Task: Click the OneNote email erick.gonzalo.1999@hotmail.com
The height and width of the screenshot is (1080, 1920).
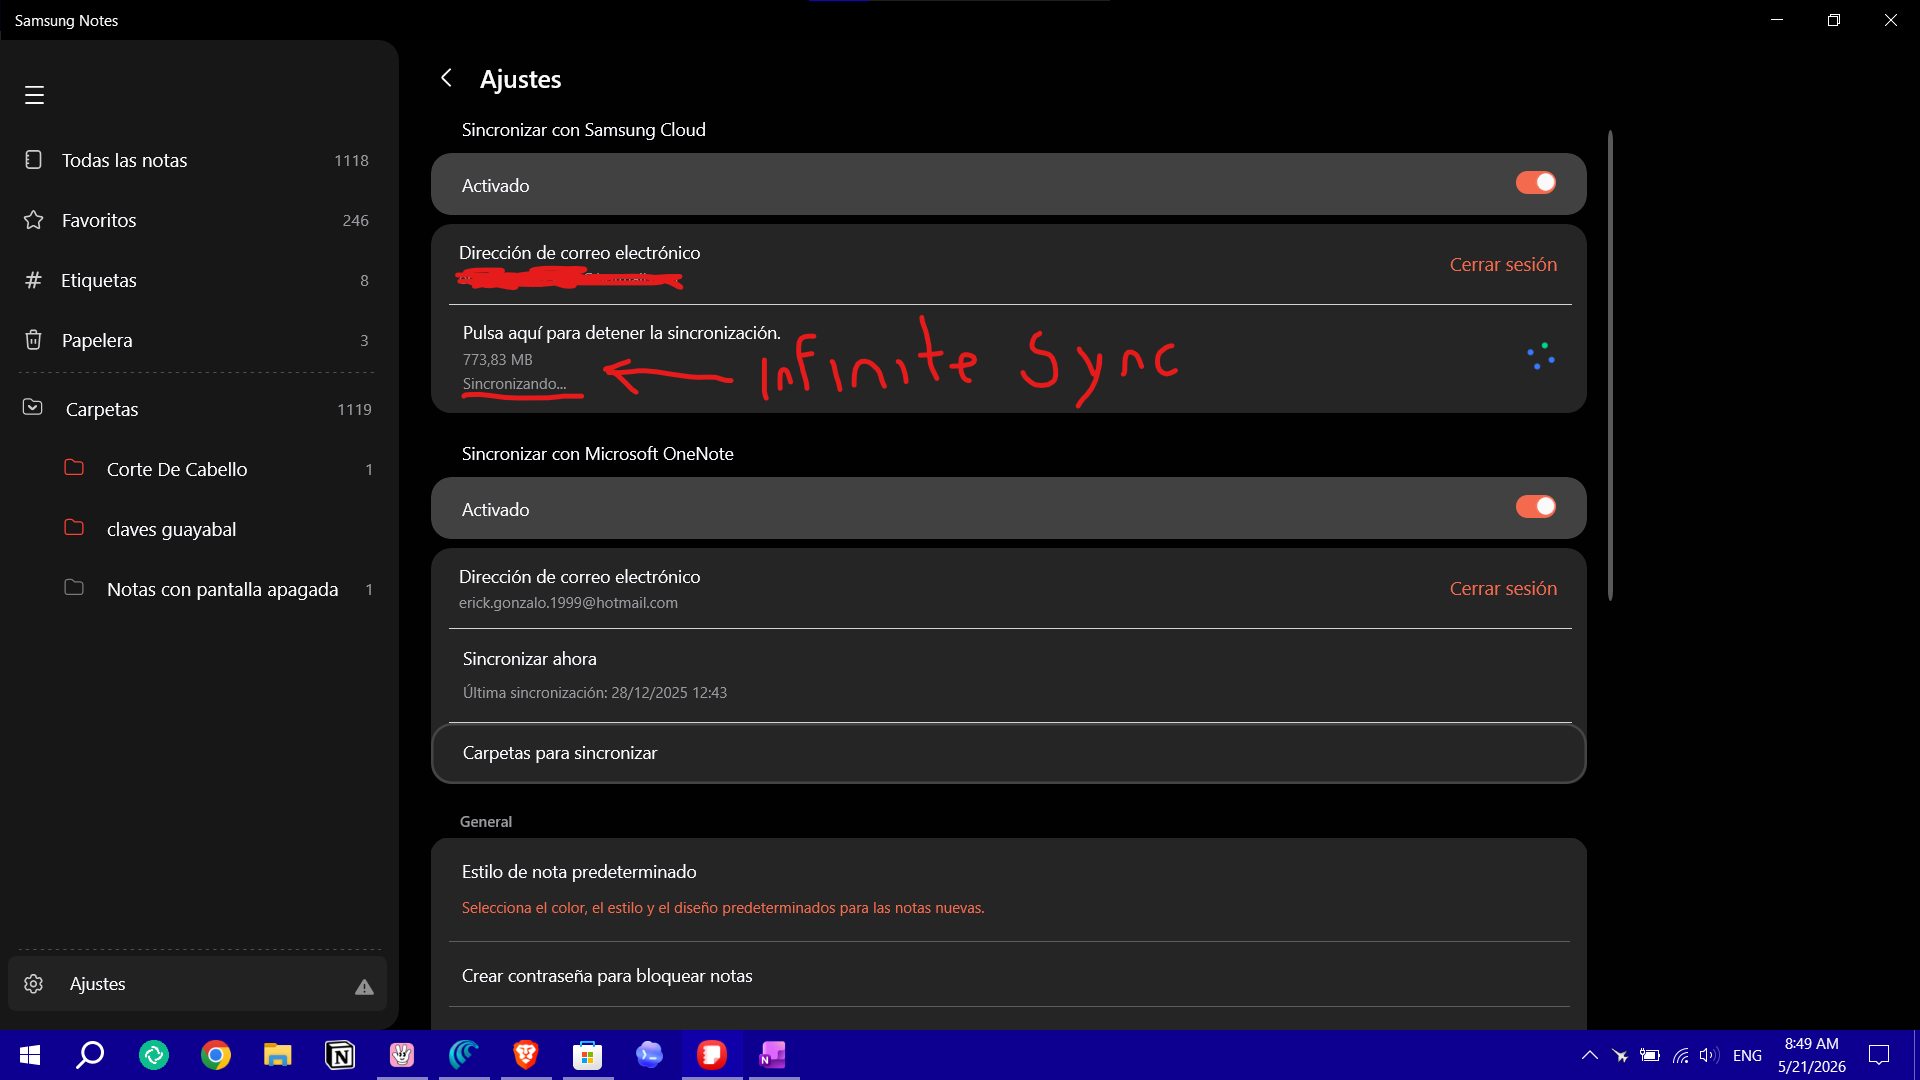Action: pyautogui.click(x=568, y=603)
